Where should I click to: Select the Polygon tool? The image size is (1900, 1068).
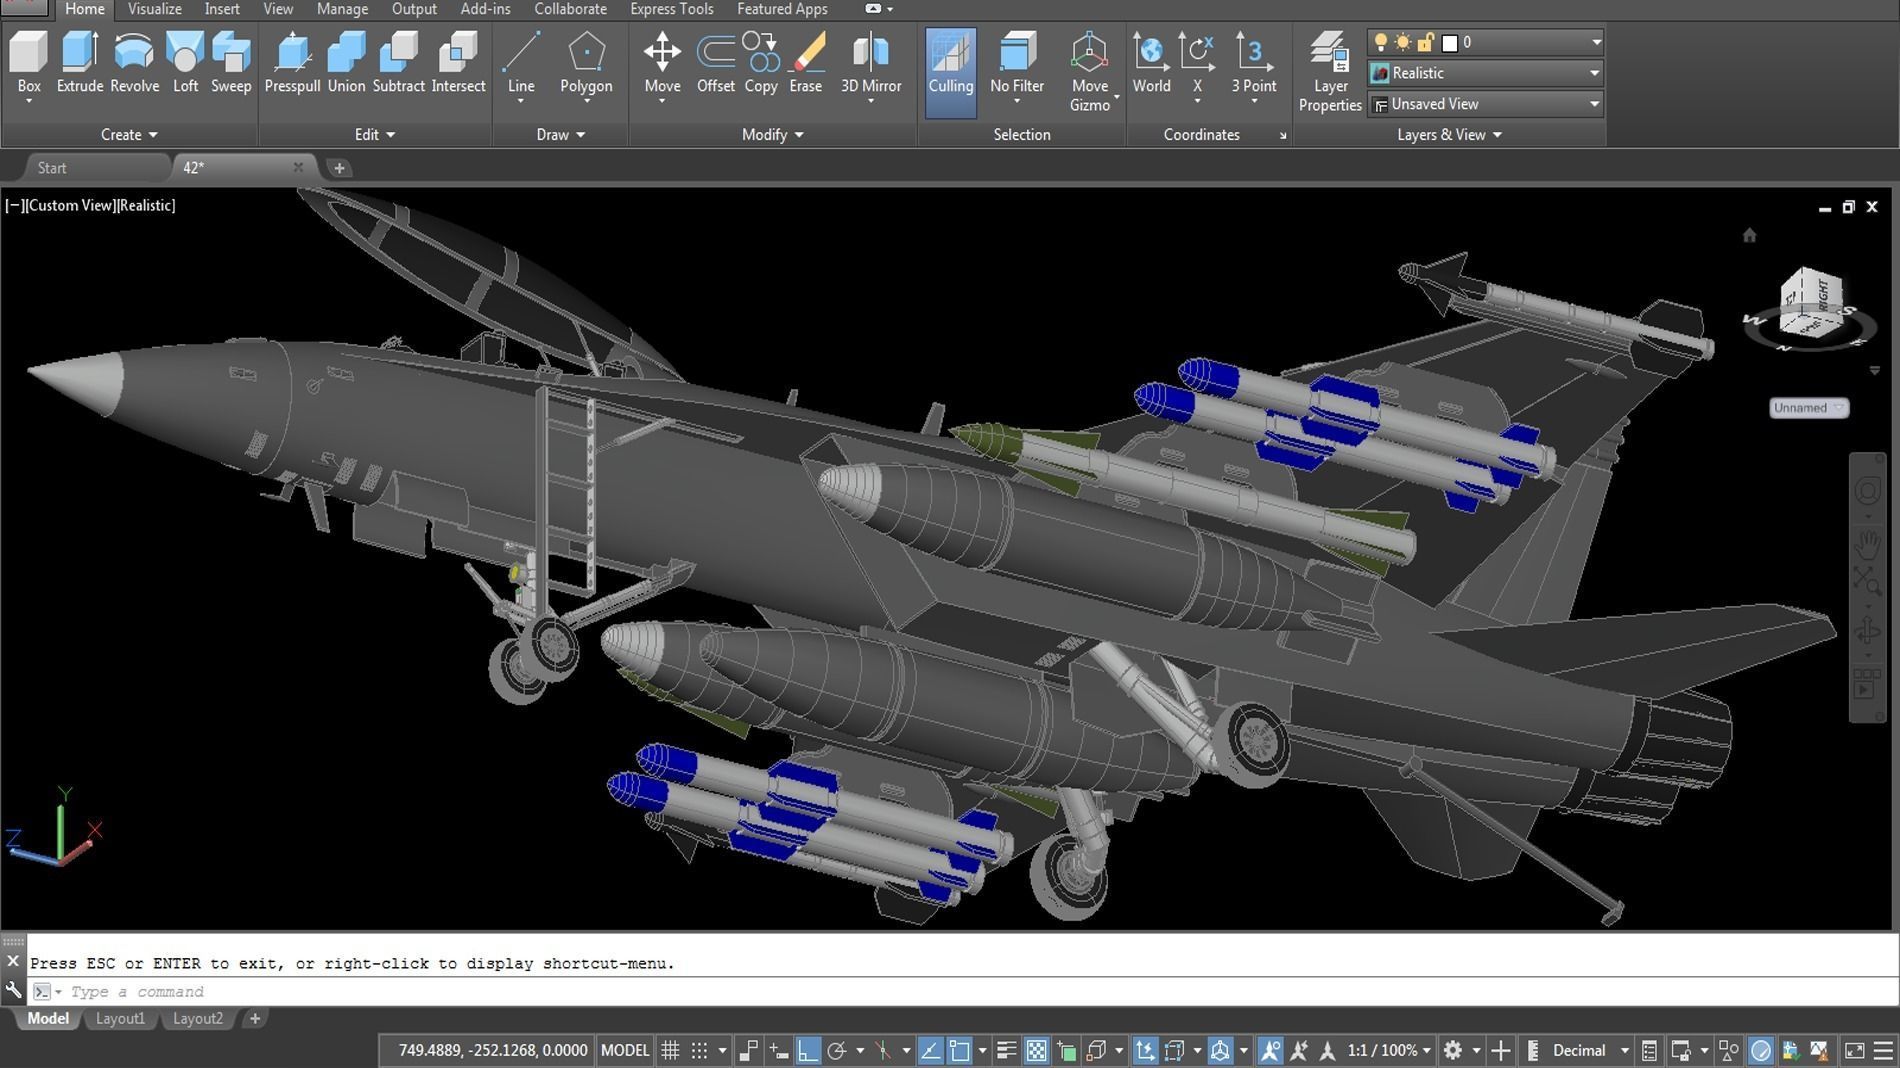pos(586,63)
